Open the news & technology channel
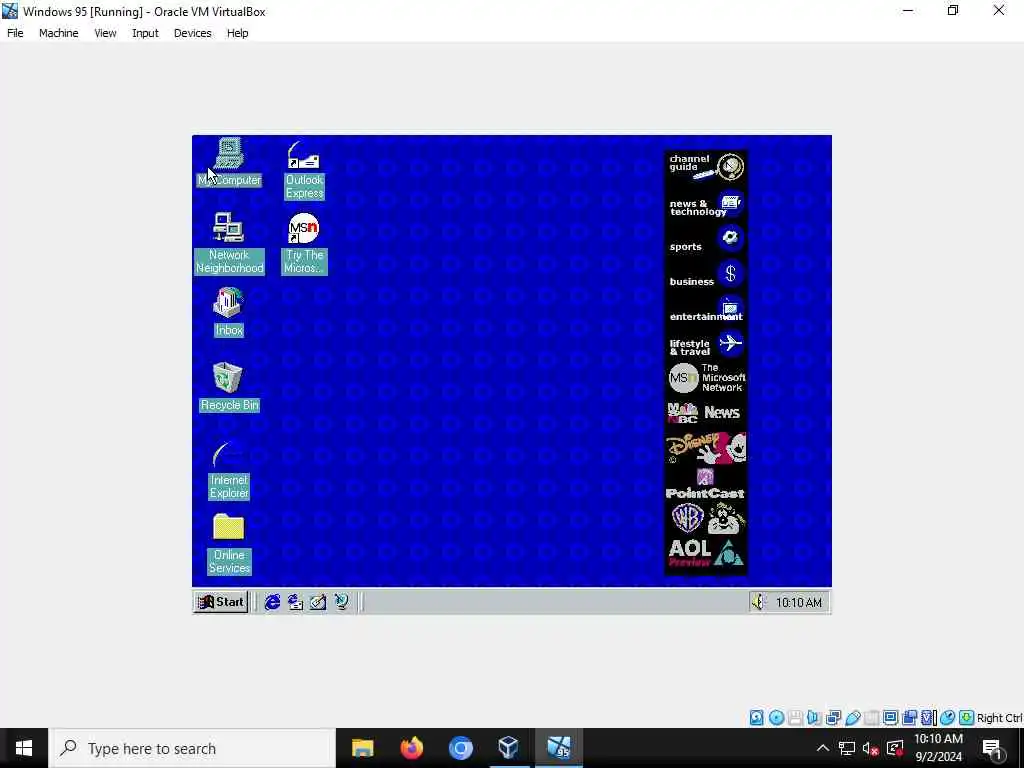Image resolution: width=1024 pixels, height=768 pixels. [706, 205]
